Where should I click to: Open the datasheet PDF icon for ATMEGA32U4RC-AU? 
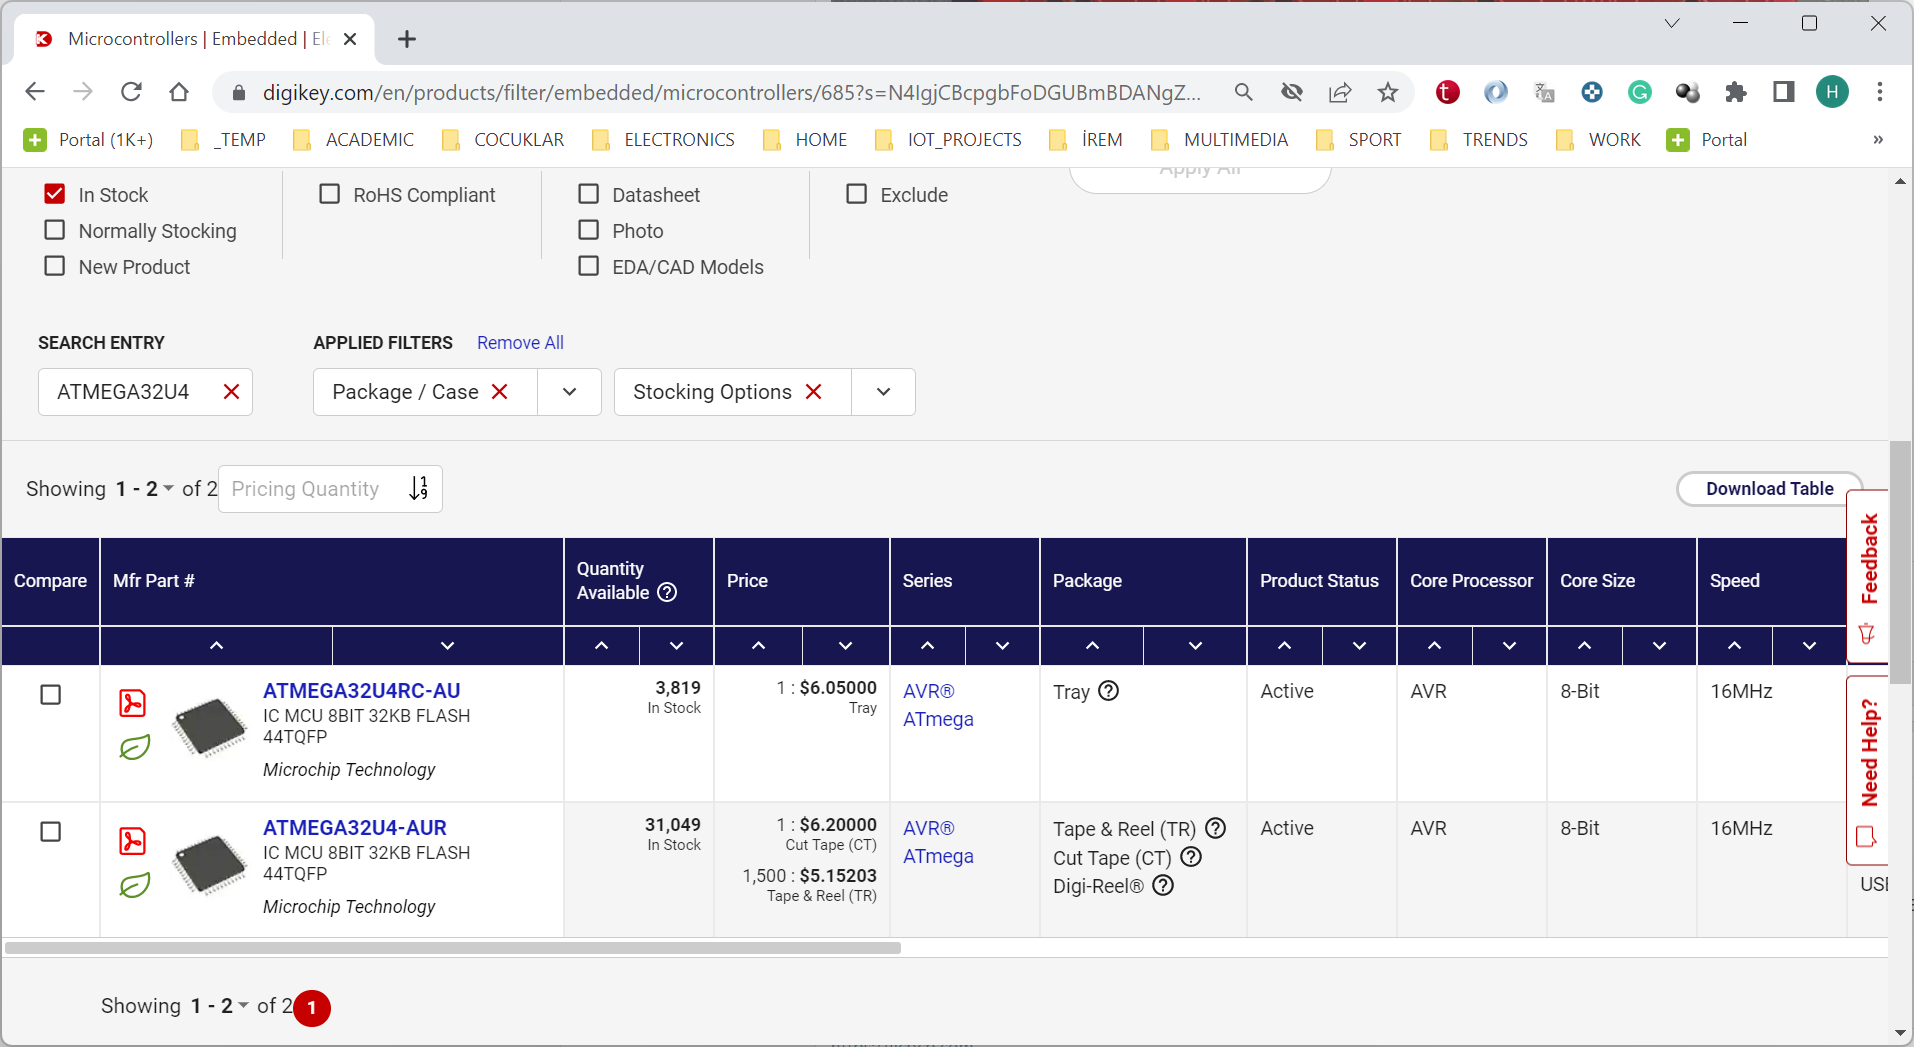(x=132, y=703)
